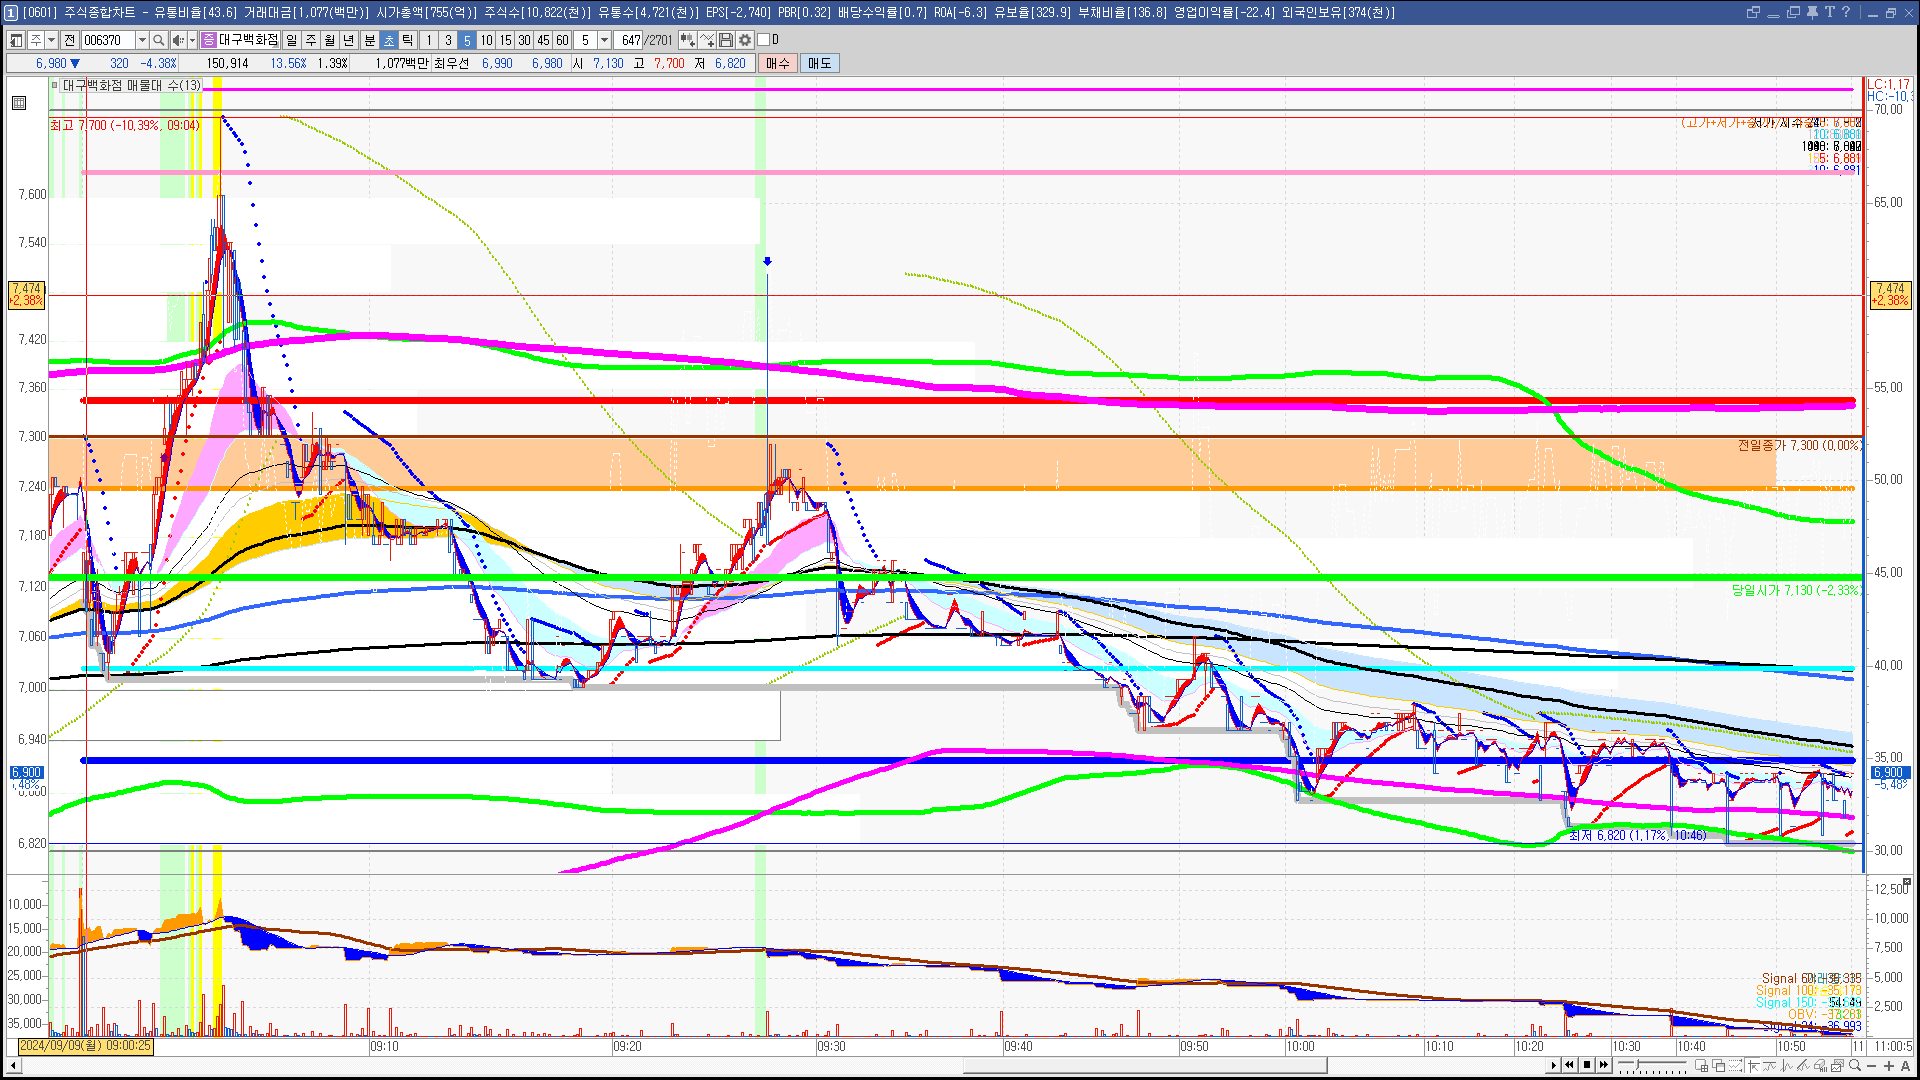
Task: Click the plus zoom-in icon at bottom
Action: 1889,1066
